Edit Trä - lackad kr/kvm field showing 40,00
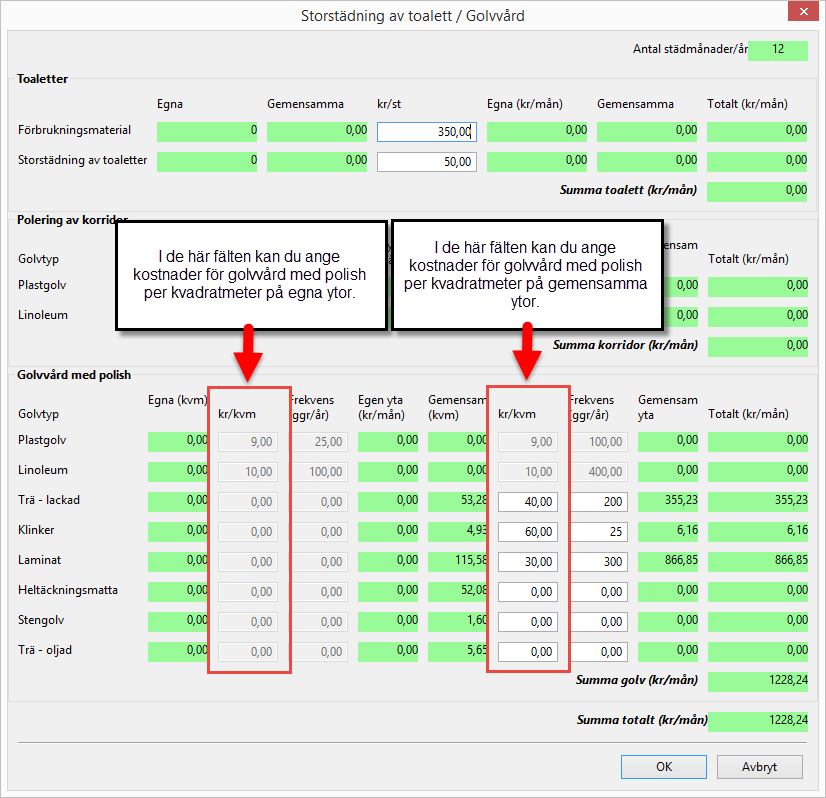Image resolution: width=826 pixels, height=798 pixels. point(528,501)
